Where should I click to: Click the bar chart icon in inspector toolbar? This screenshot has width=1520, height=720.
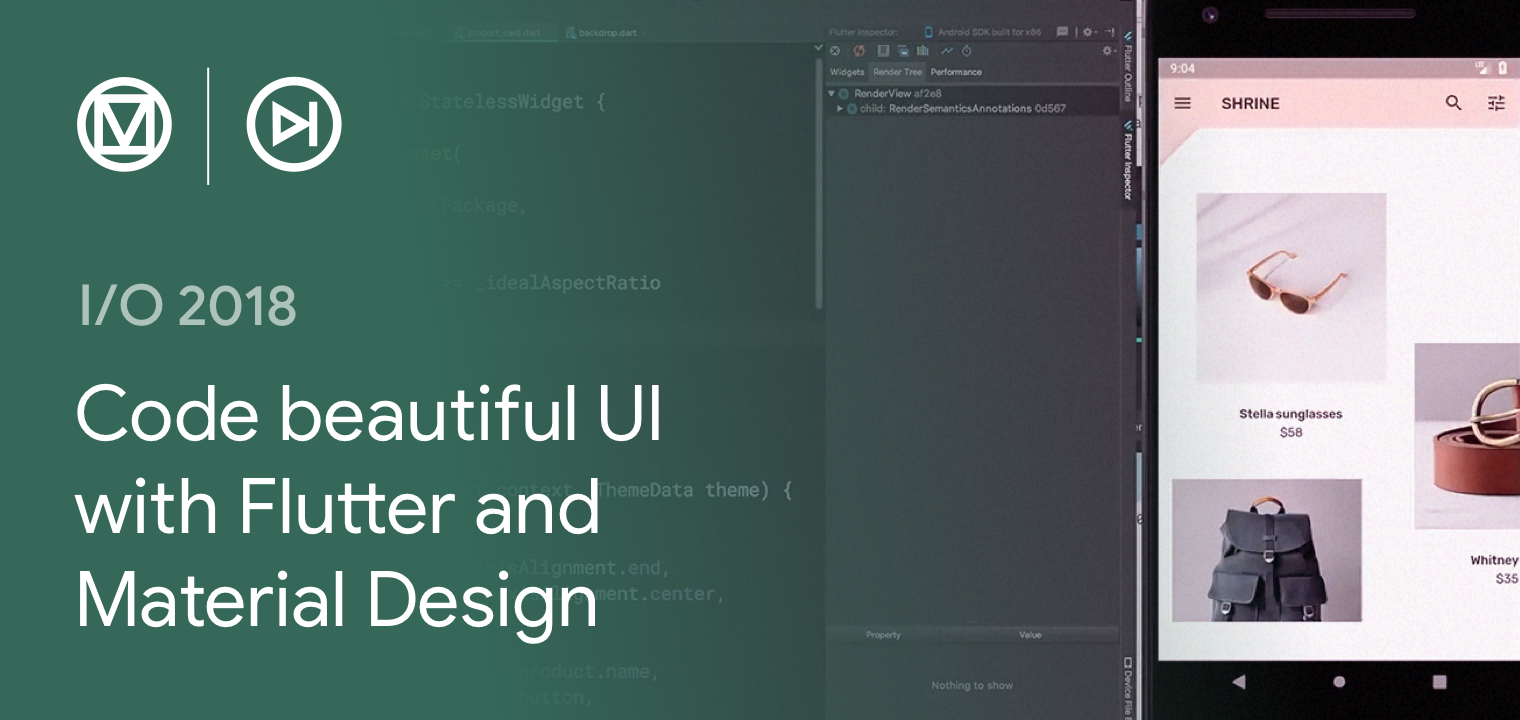click(x=922, y=51)
